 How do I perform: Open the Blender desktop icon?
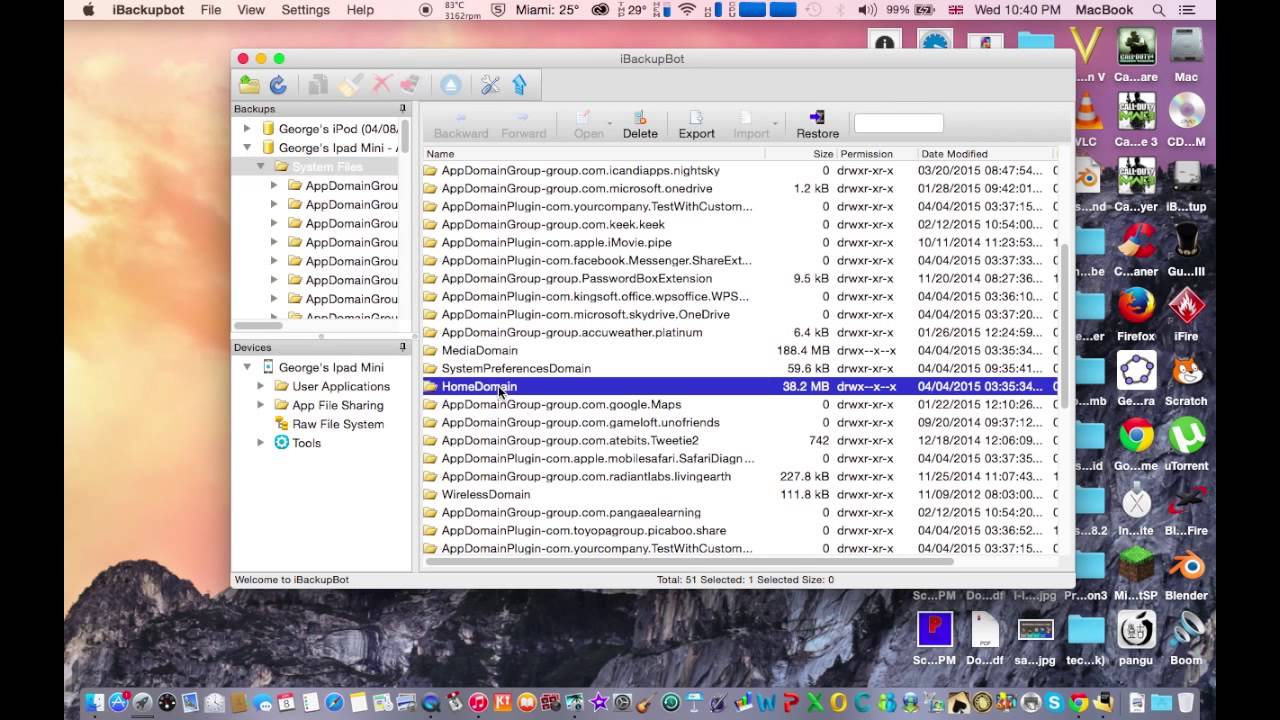click(1186, 575)
